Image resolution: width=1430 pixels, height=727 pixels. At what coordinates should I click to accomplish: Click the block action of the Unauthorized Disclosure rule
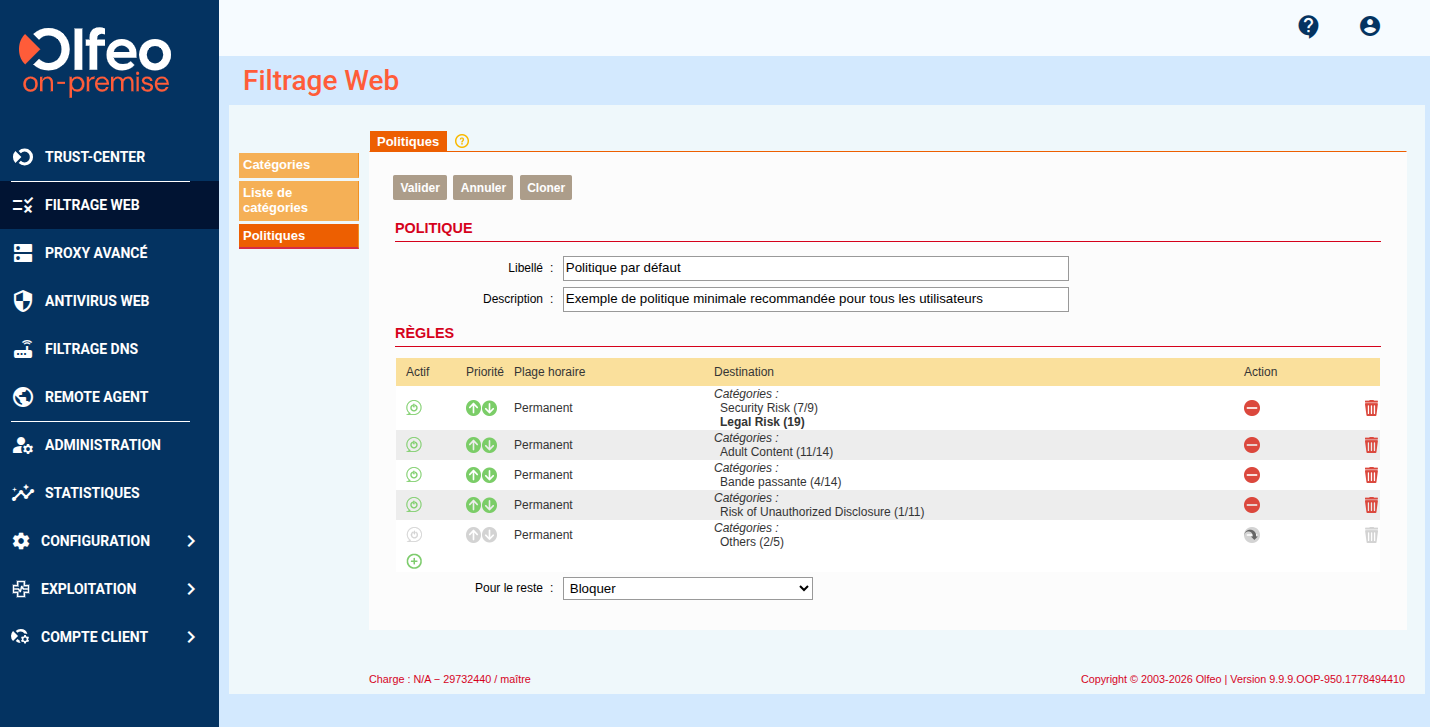click(x=1252, y=505)
